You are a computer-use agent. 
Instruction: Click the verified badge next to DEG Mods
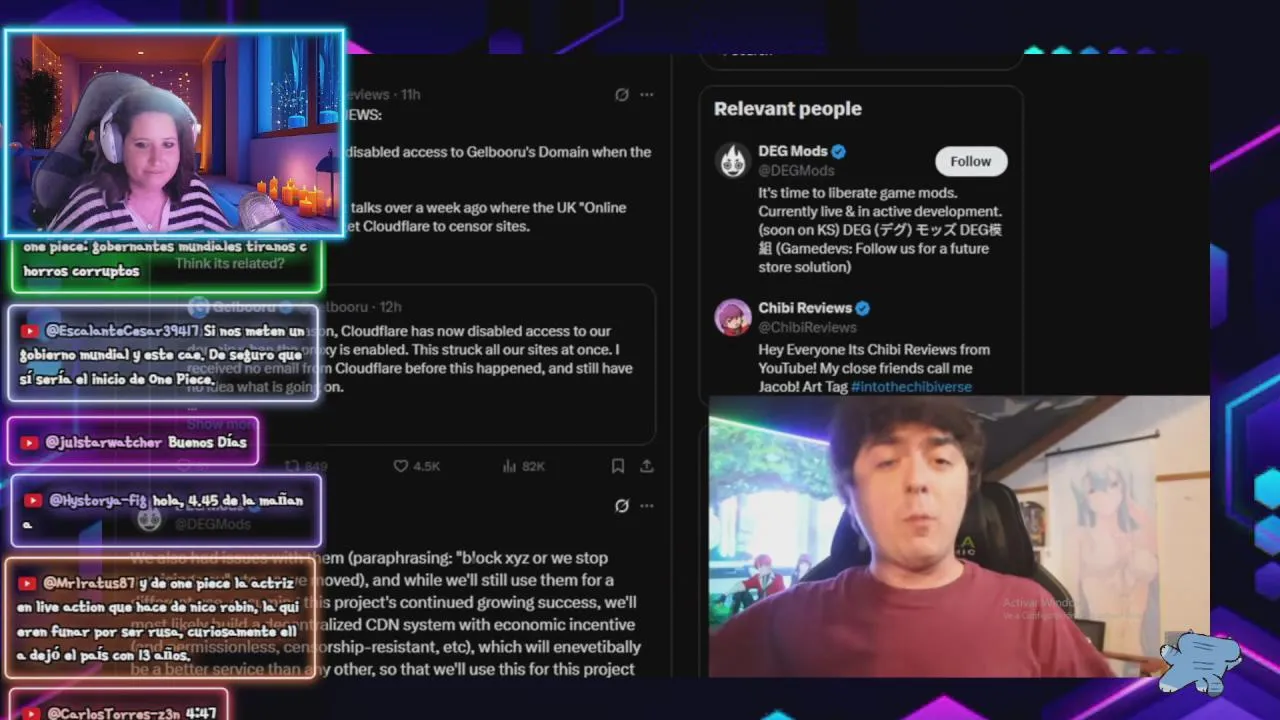(x=839, y=151)
